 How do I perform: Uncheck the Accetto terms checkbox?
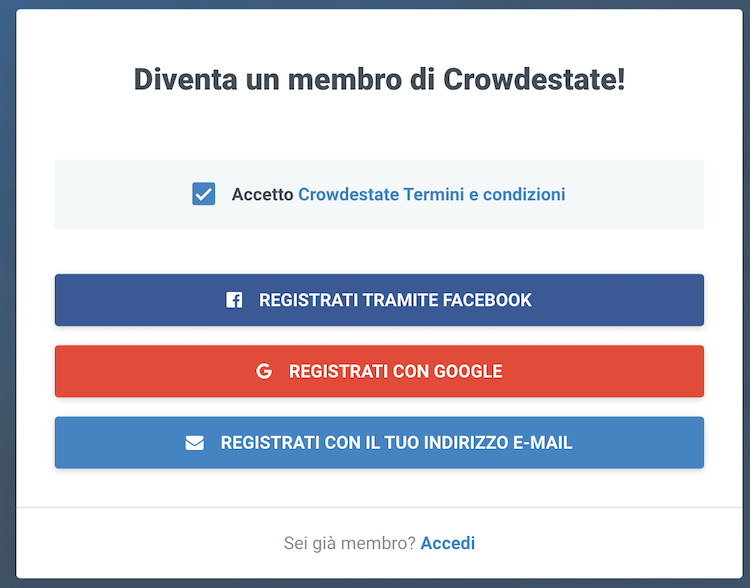[x=204, y=194]
